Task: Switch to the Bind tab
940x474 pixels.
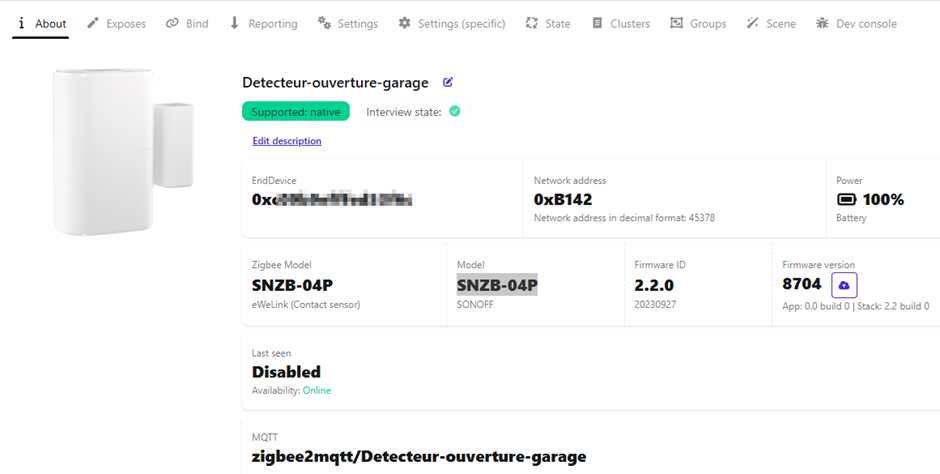Action: point(187,23)
